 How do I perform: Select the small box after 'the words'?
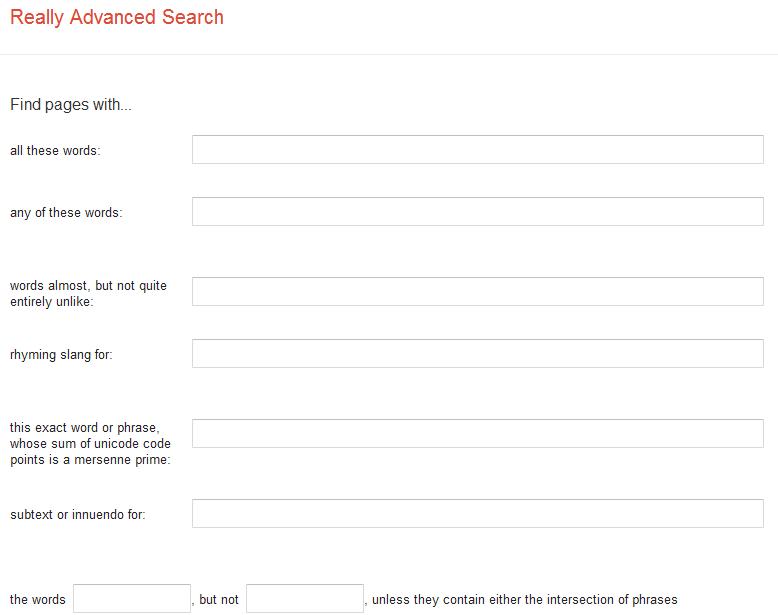132,599
